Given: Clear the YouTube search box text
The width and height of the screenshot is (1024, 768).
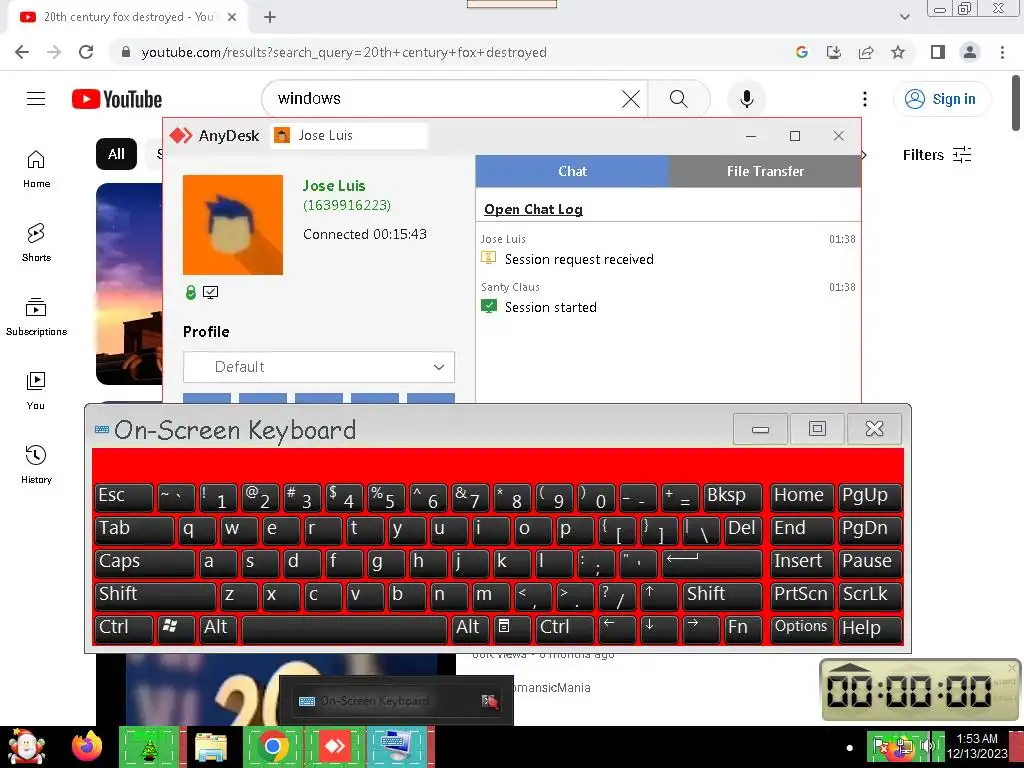Looking at the screenshot, I should (630, 99).
